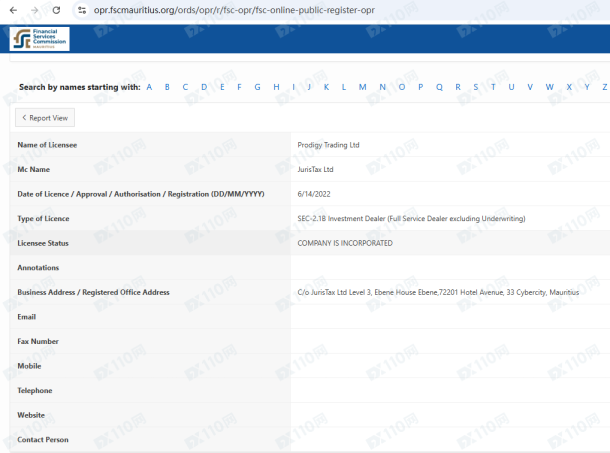Filter names starting with letter C
Screen dimensions: 610x453
tap(185, 87)
